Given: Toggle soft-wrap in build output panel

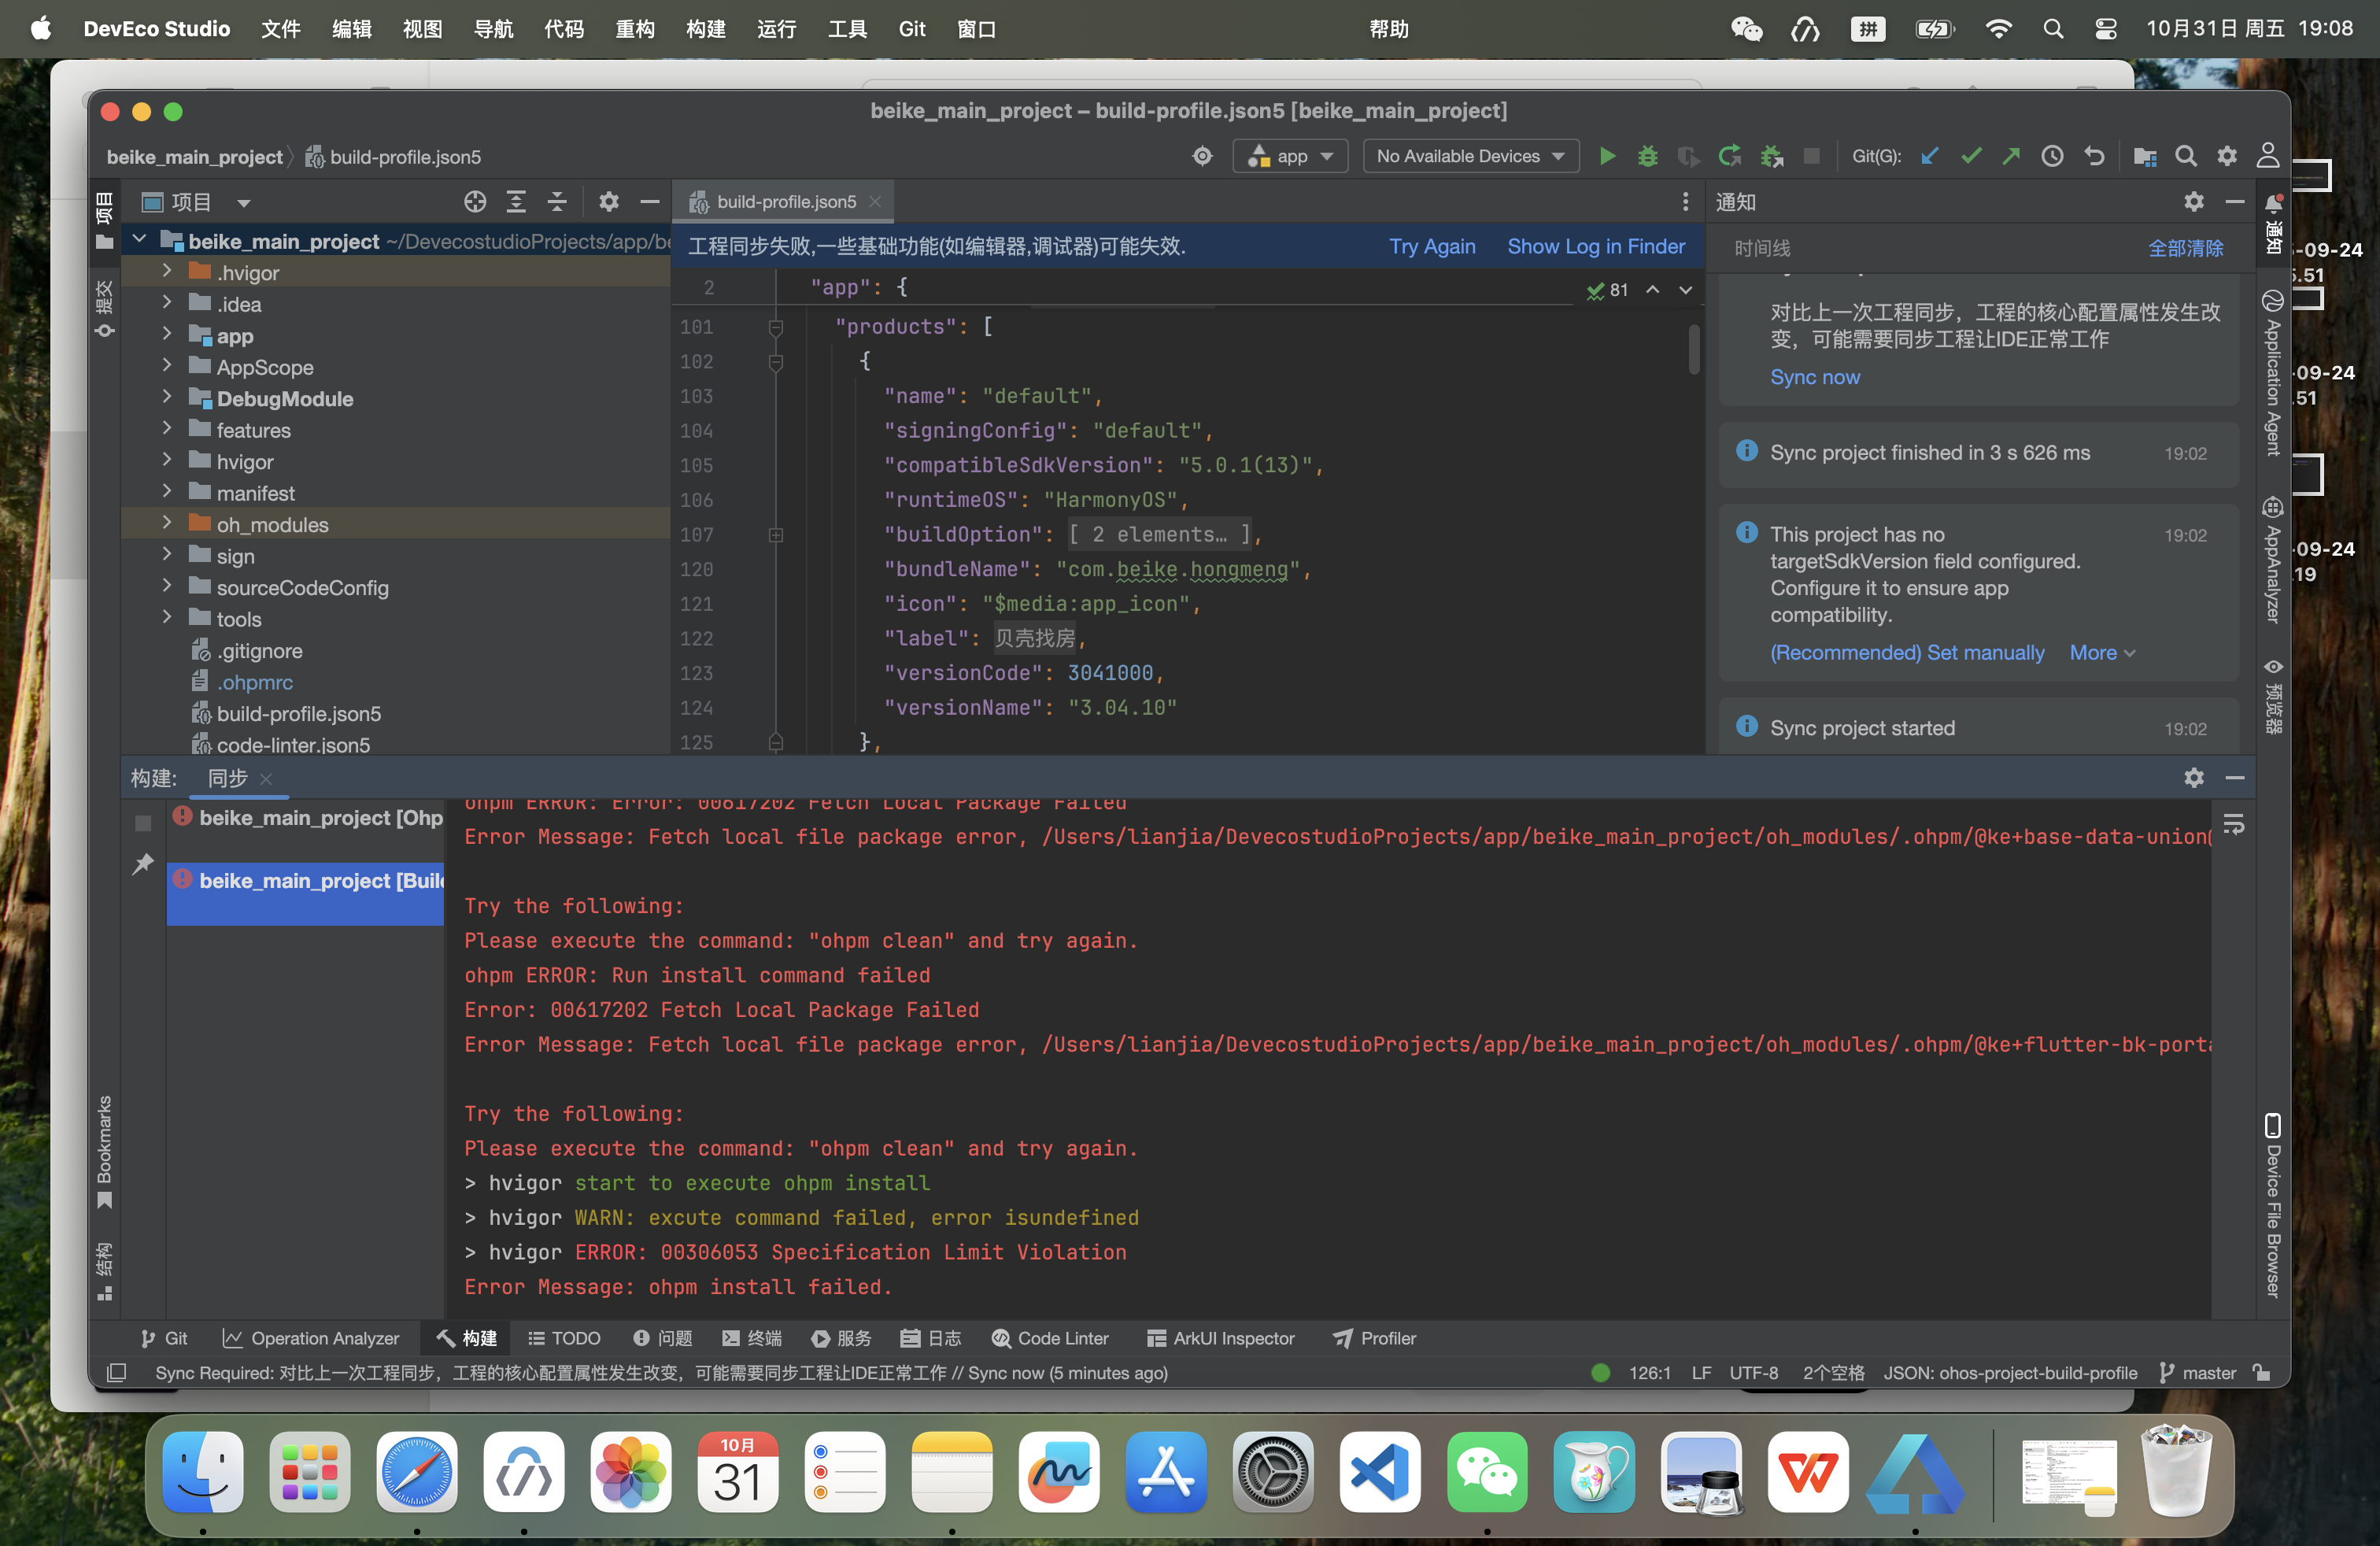Looking at the screenshot, I should click(x=2234, y=824).
